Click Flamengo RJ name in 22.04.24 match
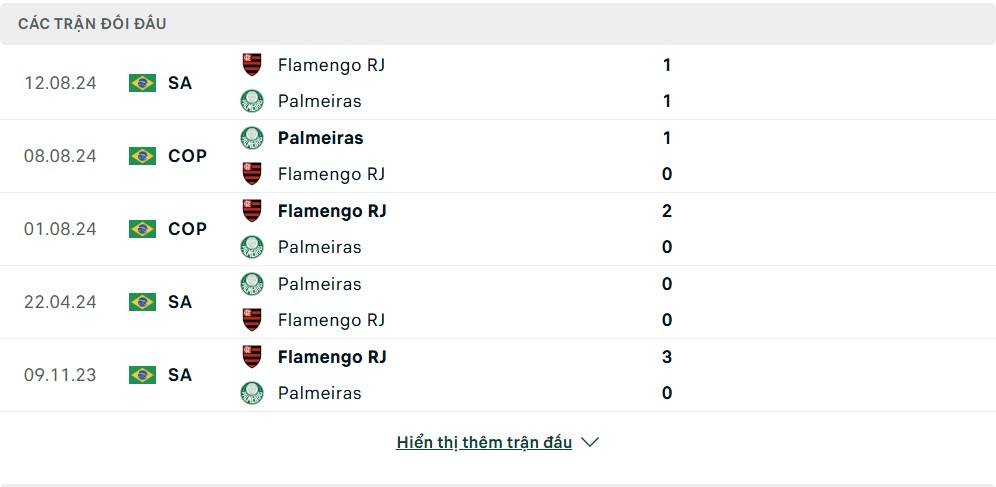 click(331, 320)
